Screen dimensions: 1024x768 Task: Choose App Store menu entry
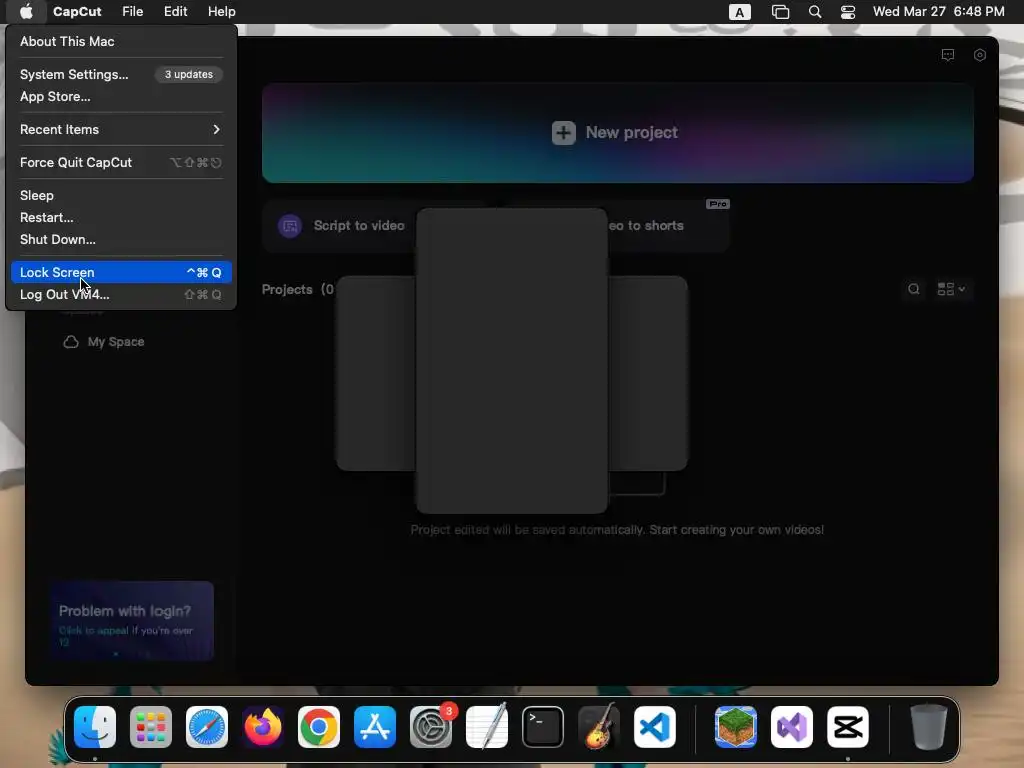coord(121,97)
